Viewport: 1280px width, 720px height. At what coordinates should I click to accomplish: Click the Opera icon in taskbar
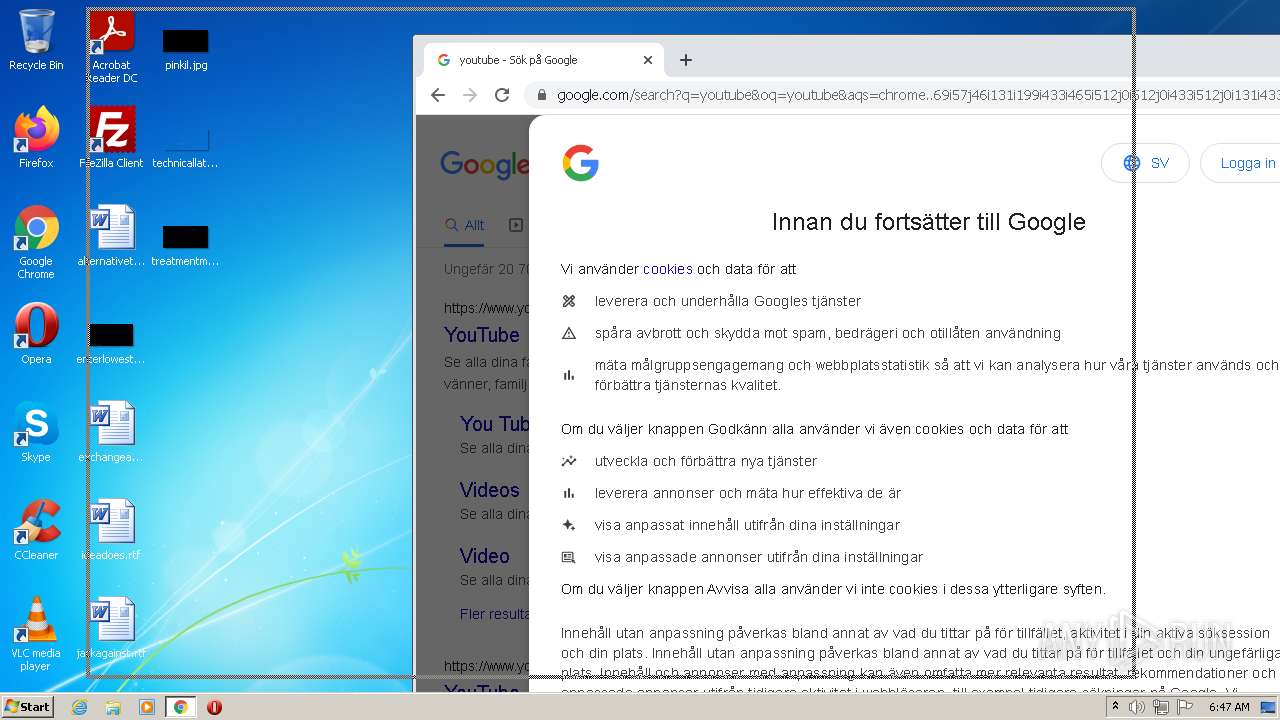coord(214,707)
